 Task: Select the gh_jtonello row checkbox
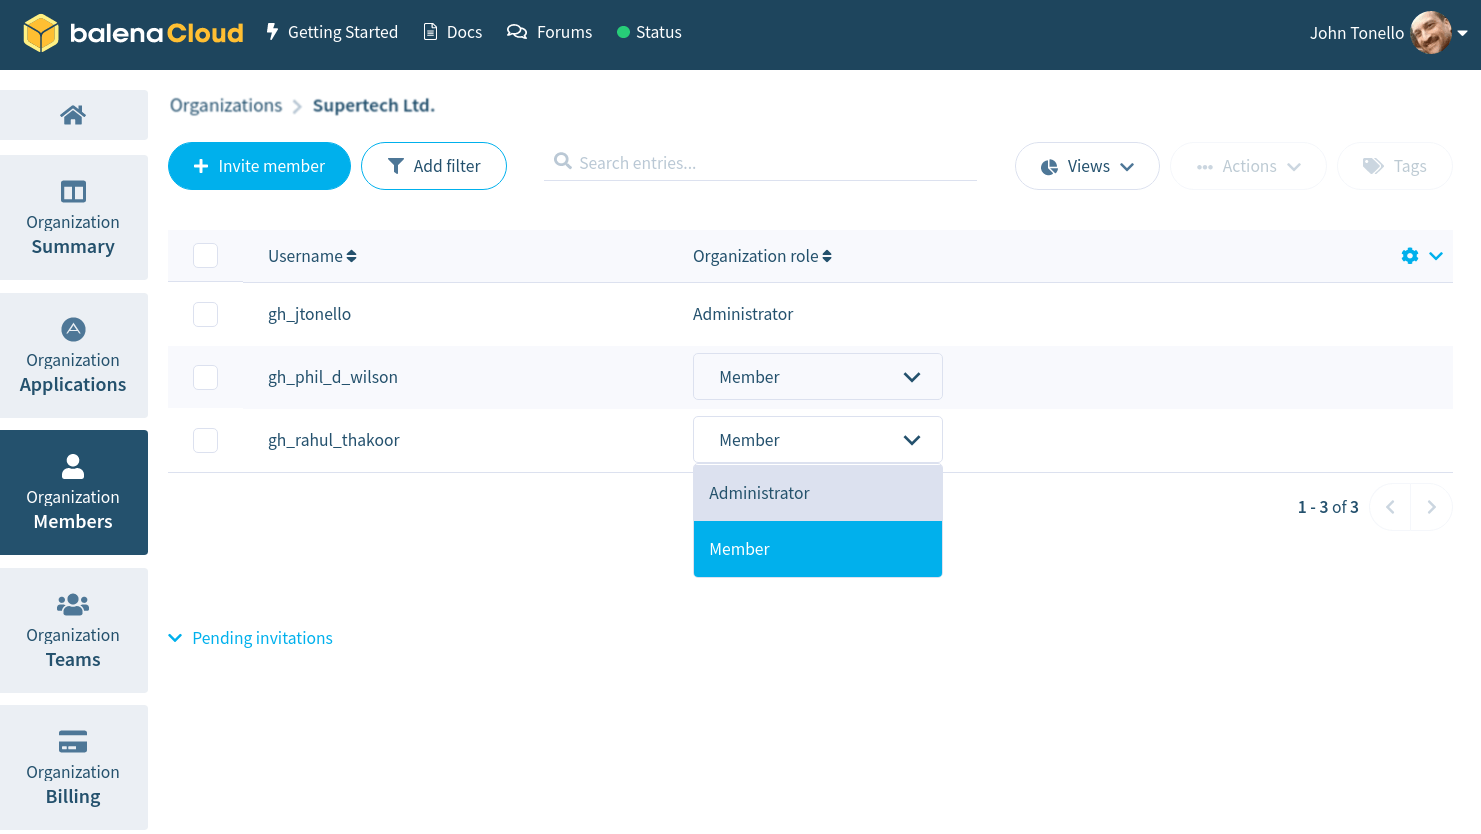[x=206, y=314]
